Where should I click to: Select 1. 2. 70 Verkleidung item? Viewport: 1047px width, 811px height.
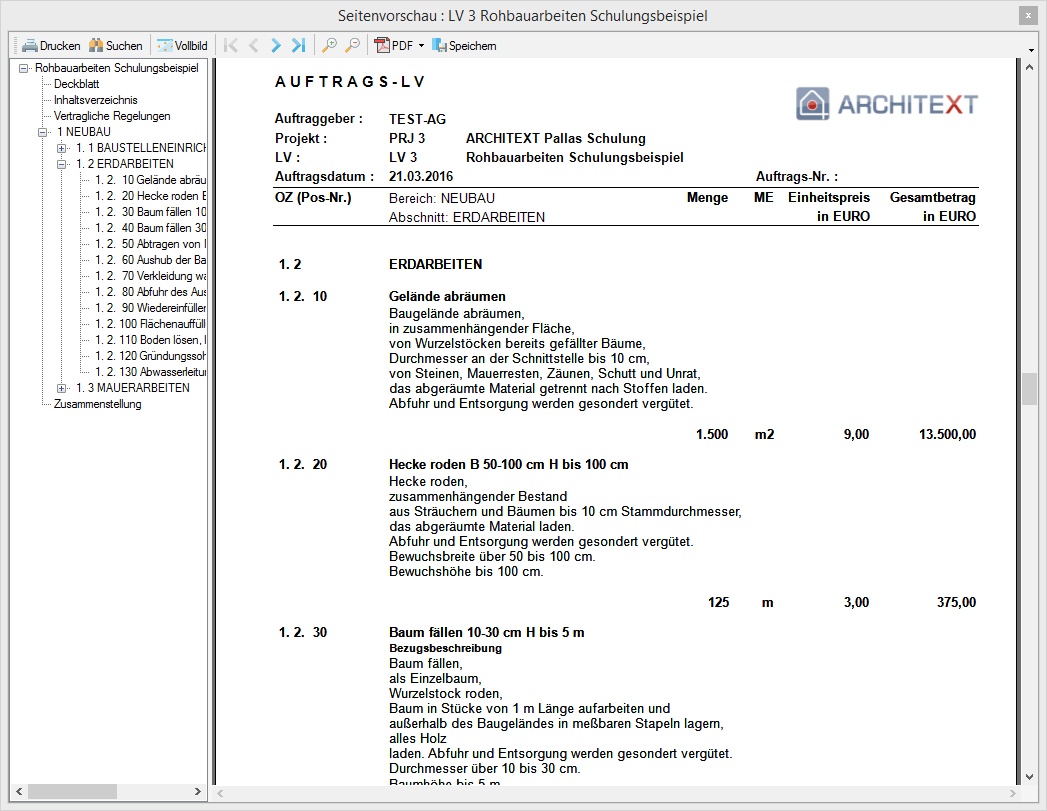(150, 276)
